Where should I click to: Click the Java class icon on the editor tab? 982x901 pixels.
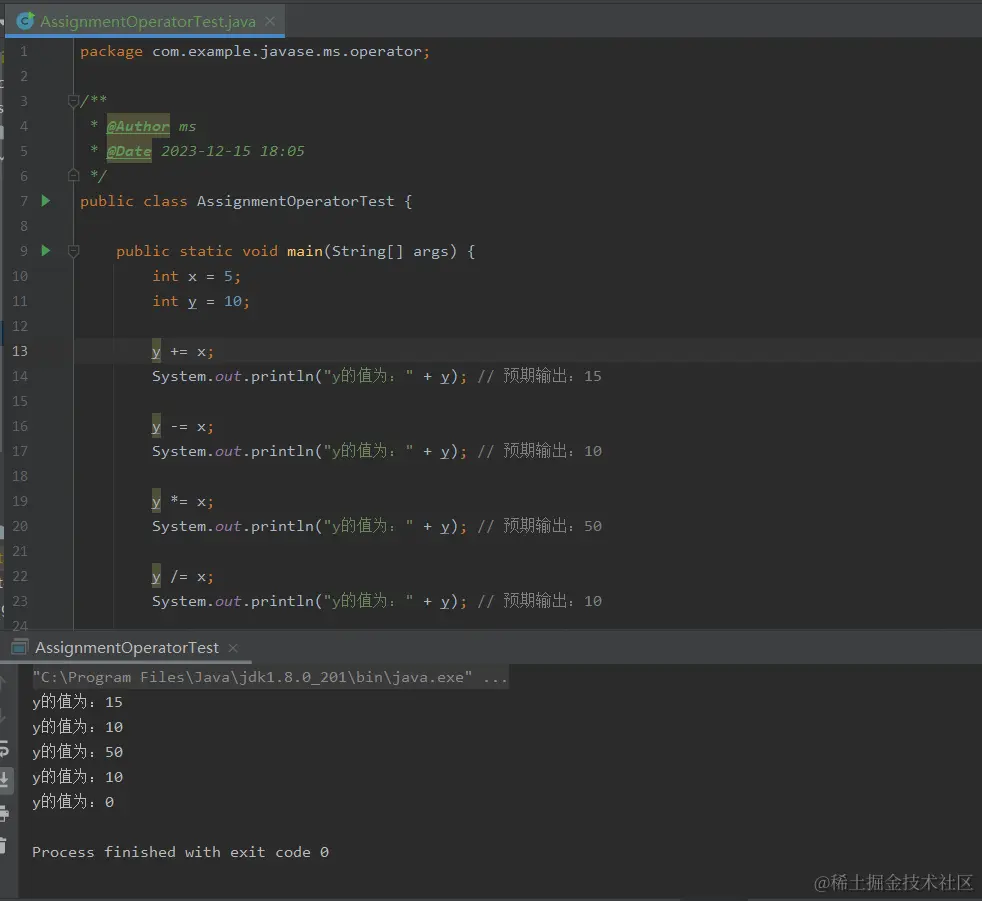(x=26, y=21)
